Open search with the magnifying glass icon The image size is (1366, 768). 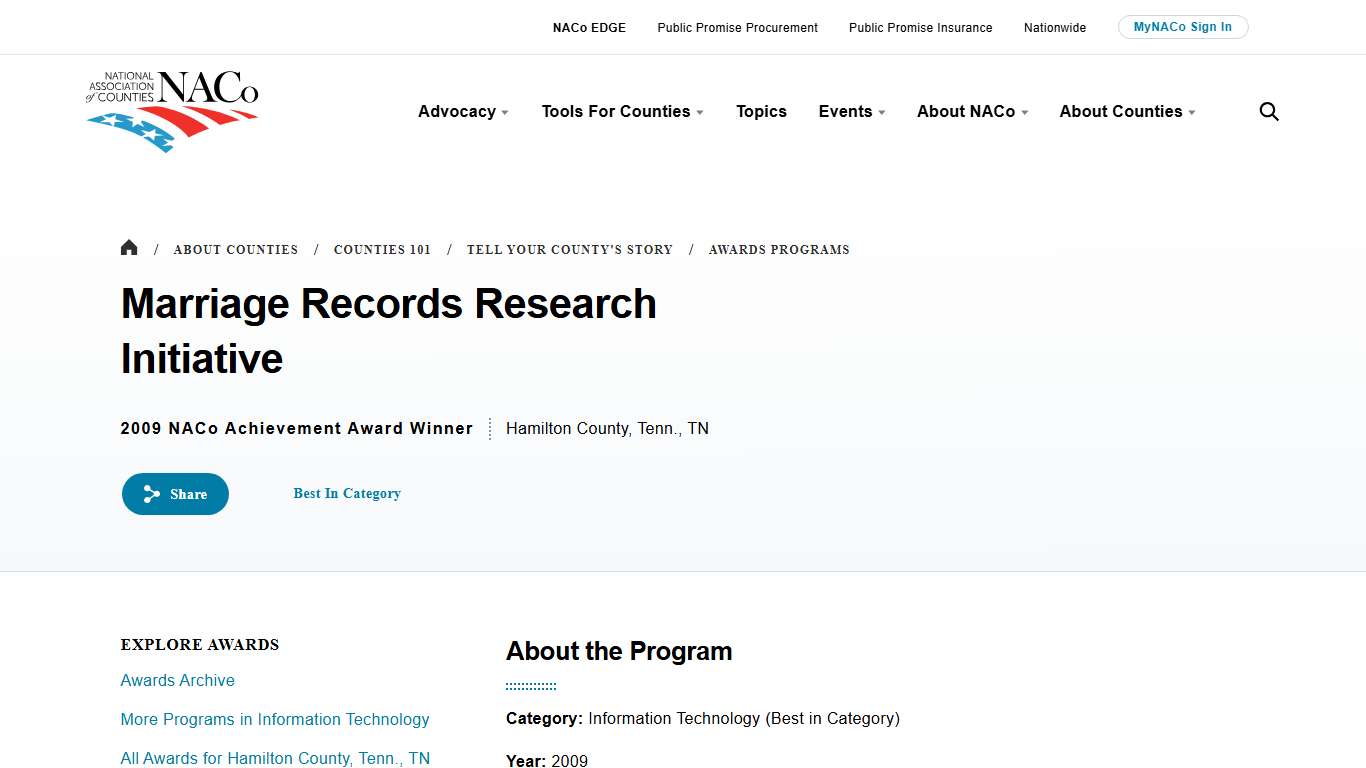1268,111
